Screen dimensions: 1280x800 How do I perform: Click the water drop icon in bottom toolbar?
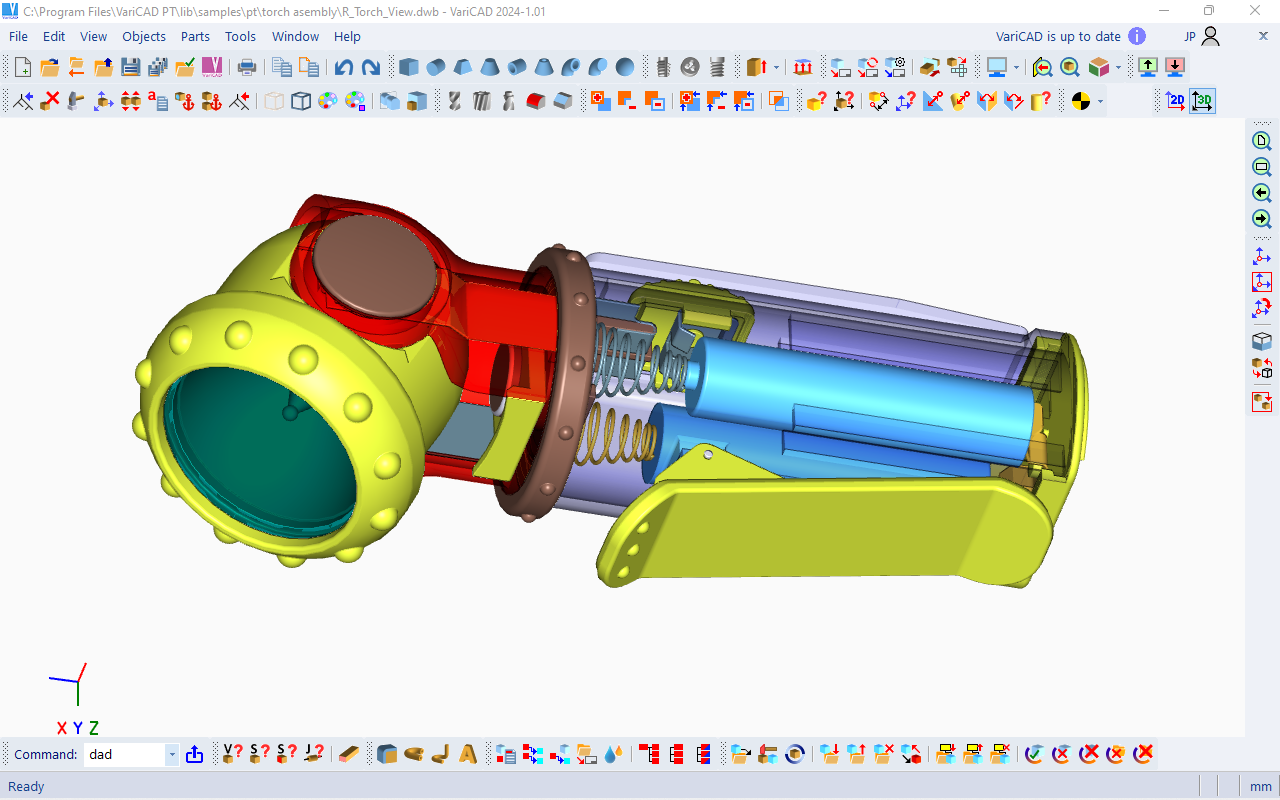click(x=614, y=754)
